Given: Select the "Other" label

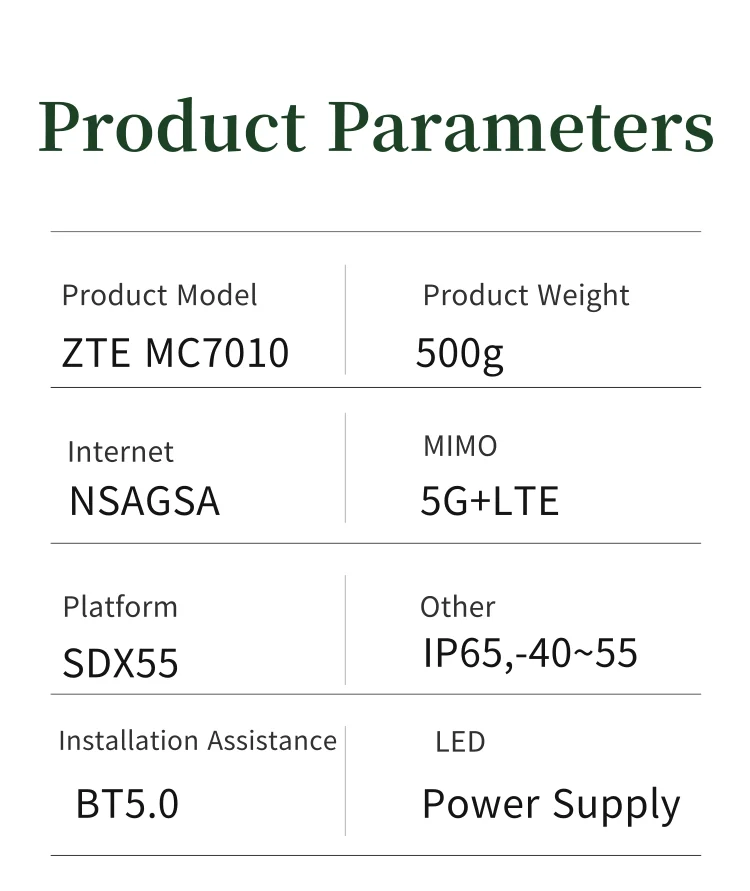Looking at the screenshot, I should 457,607.
